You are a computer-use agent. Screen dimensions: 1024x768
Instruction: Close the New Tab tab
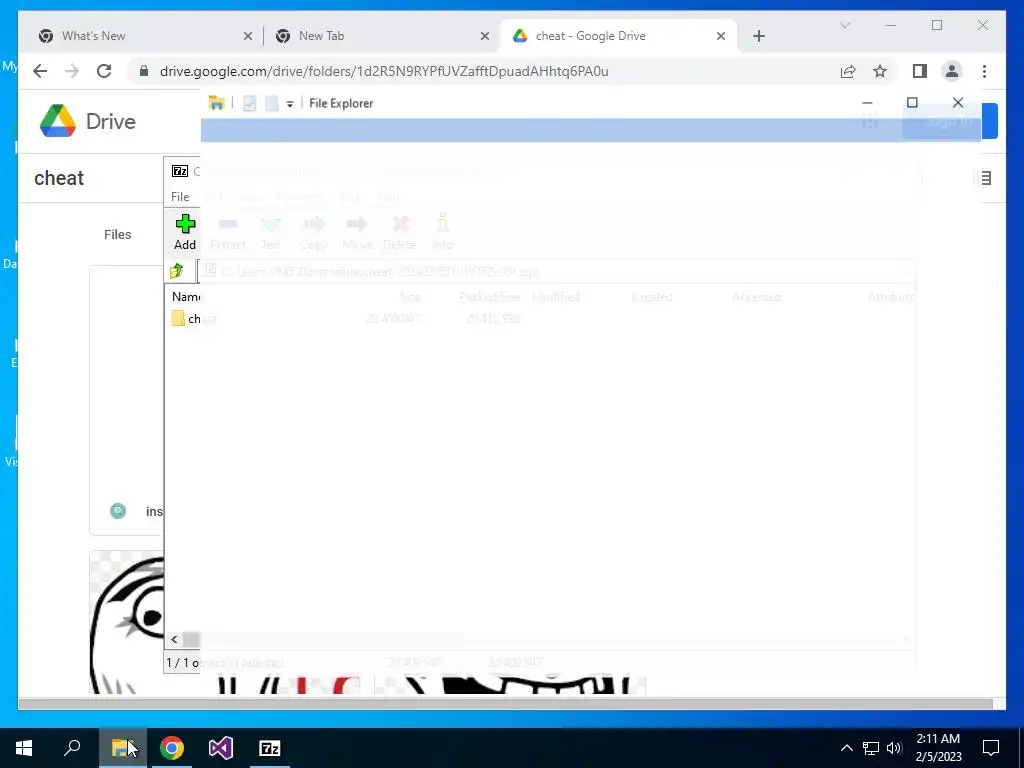pyautogui.click(x=485, y=37)
